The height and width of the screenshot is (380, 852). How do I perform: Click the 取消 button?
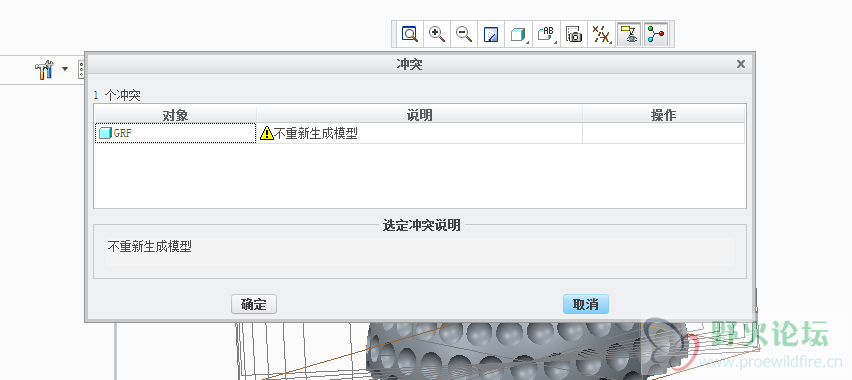[586, 304]
